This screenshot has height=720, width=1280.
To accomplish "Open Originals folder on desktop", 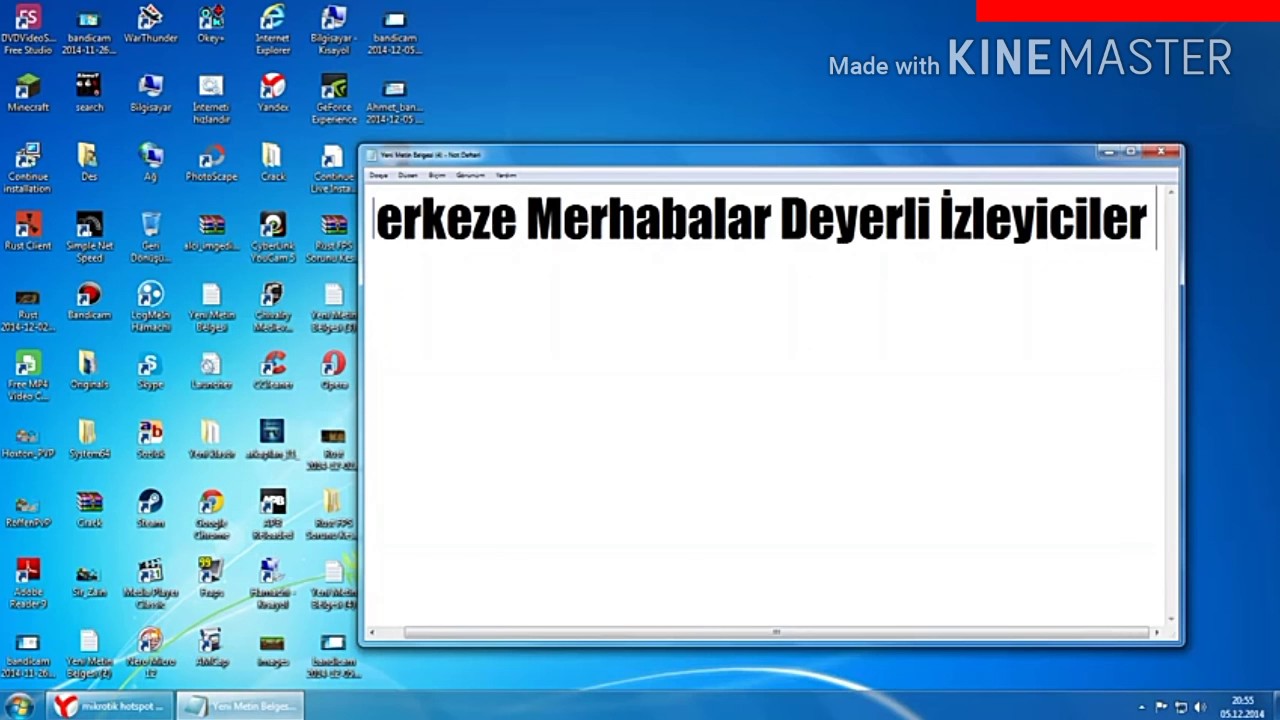I will [x=89, y=369].
